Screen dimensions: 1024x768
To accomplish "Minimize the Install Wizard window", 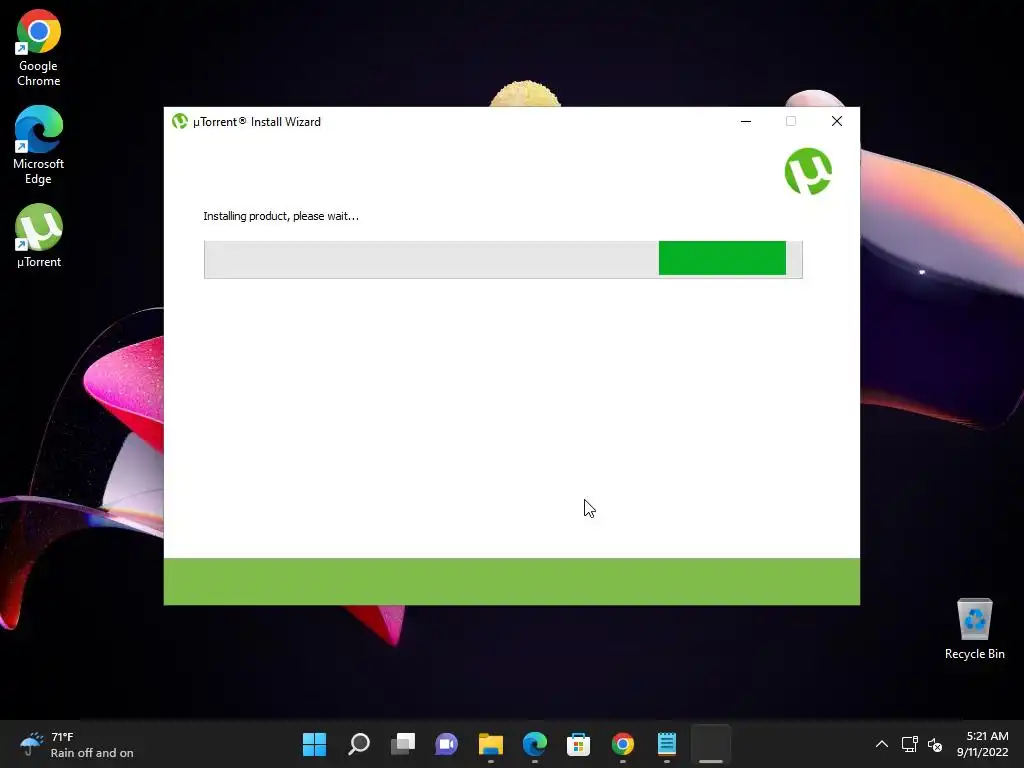I will pos(746,121).
